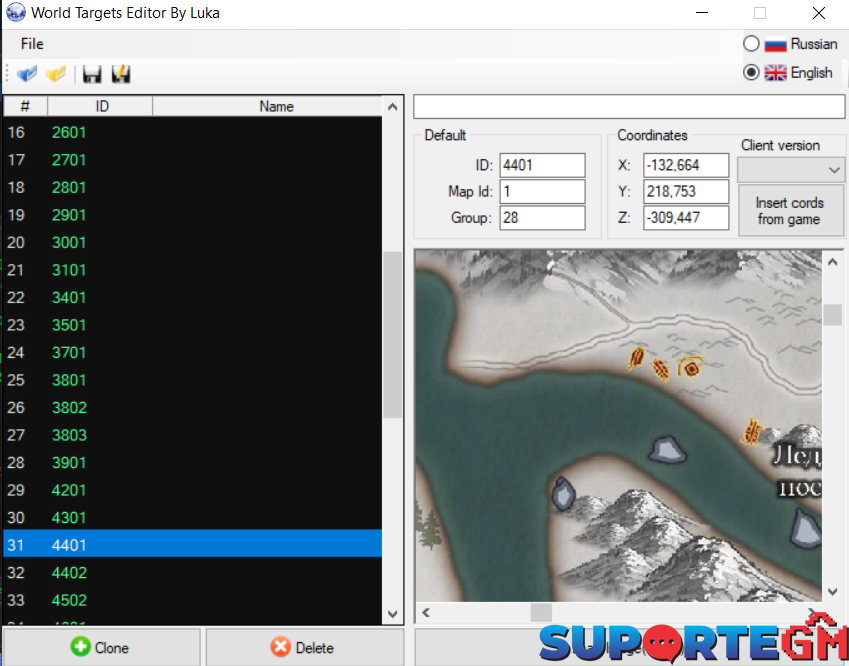Select the Russian language radio button
The height and width of the screenshot is (666, 849).
coord(751,43)
